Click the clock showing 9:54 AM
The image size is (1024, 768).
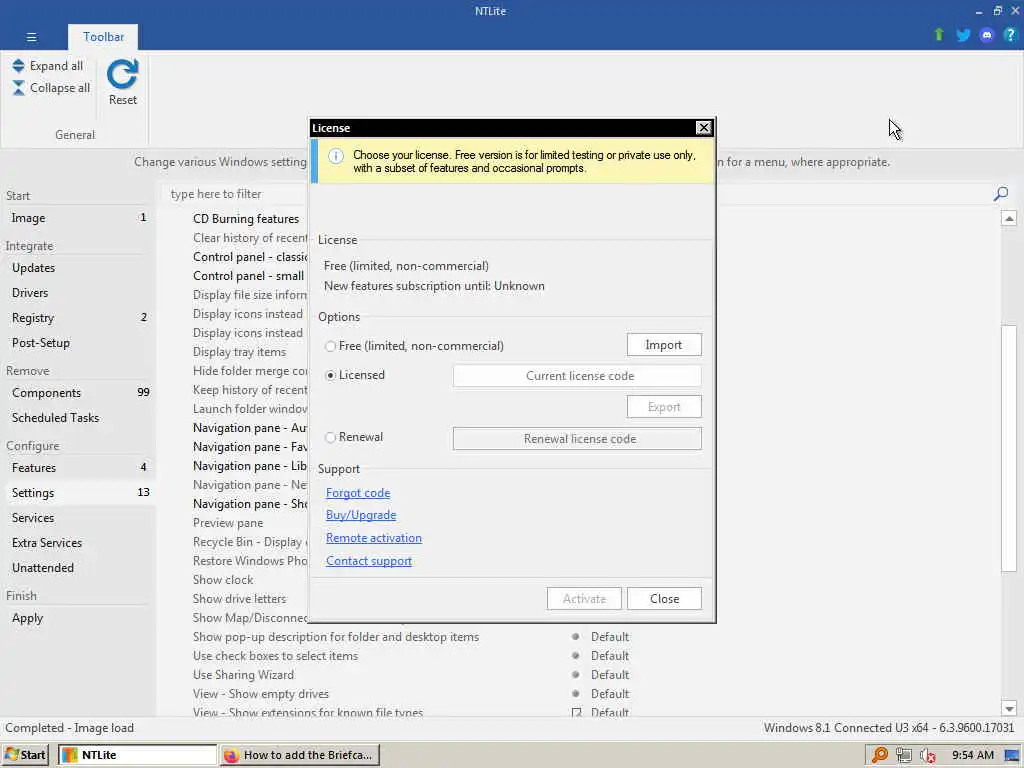[972, 755]
